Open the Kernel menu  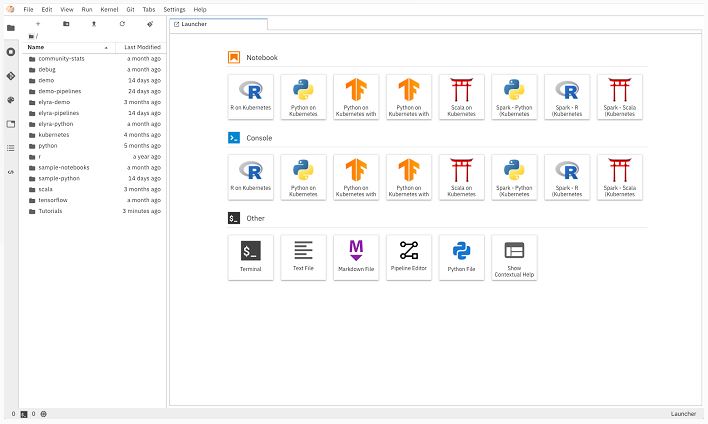109,9
